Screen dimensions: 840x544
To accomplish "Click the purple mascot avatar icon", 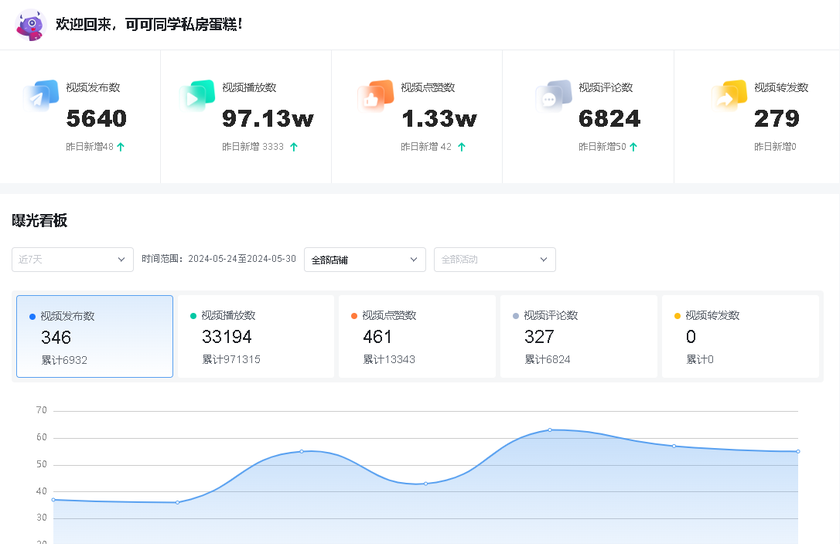I will pos(30,24).
